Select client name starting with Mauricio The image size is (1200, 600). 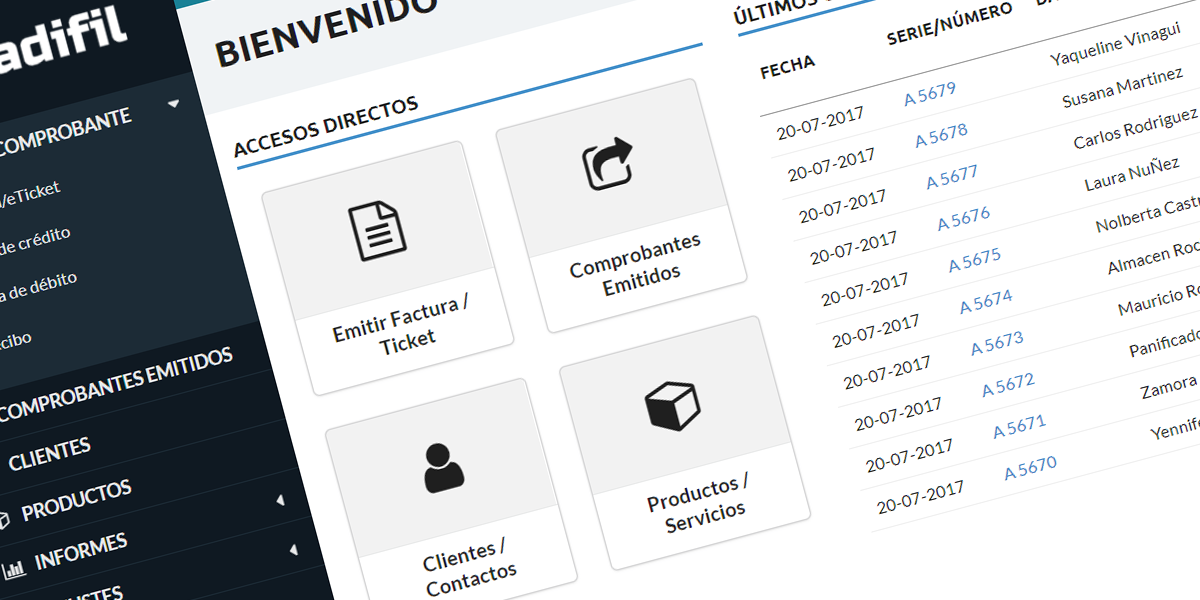(x=1158, y=300)
